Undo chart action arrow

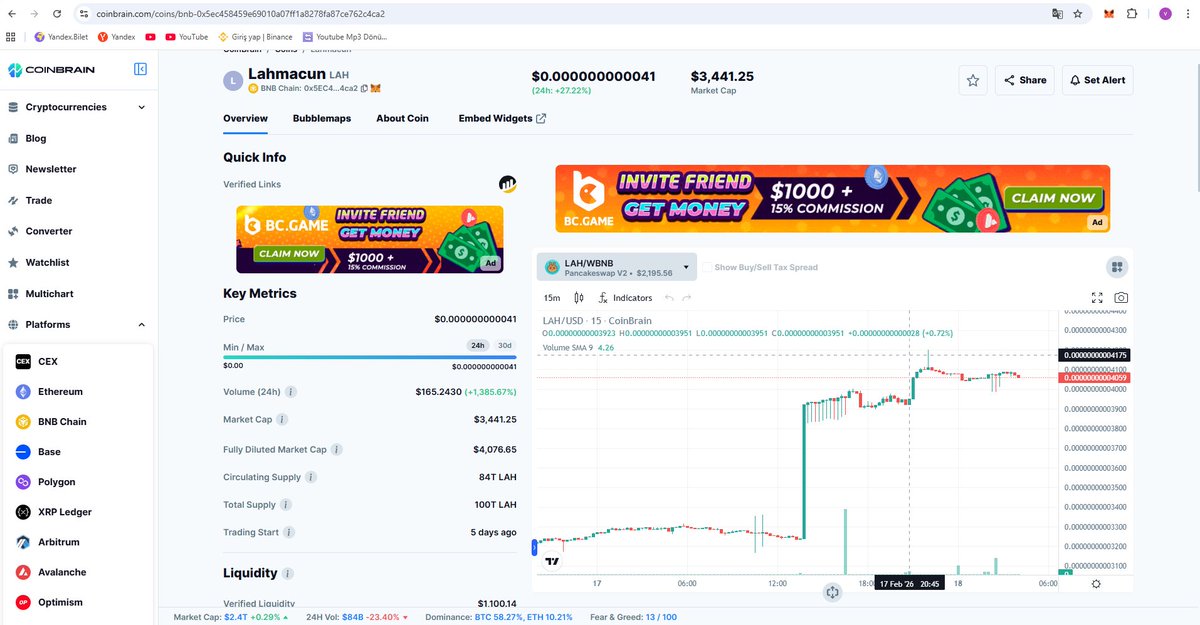tap(669, 298)
